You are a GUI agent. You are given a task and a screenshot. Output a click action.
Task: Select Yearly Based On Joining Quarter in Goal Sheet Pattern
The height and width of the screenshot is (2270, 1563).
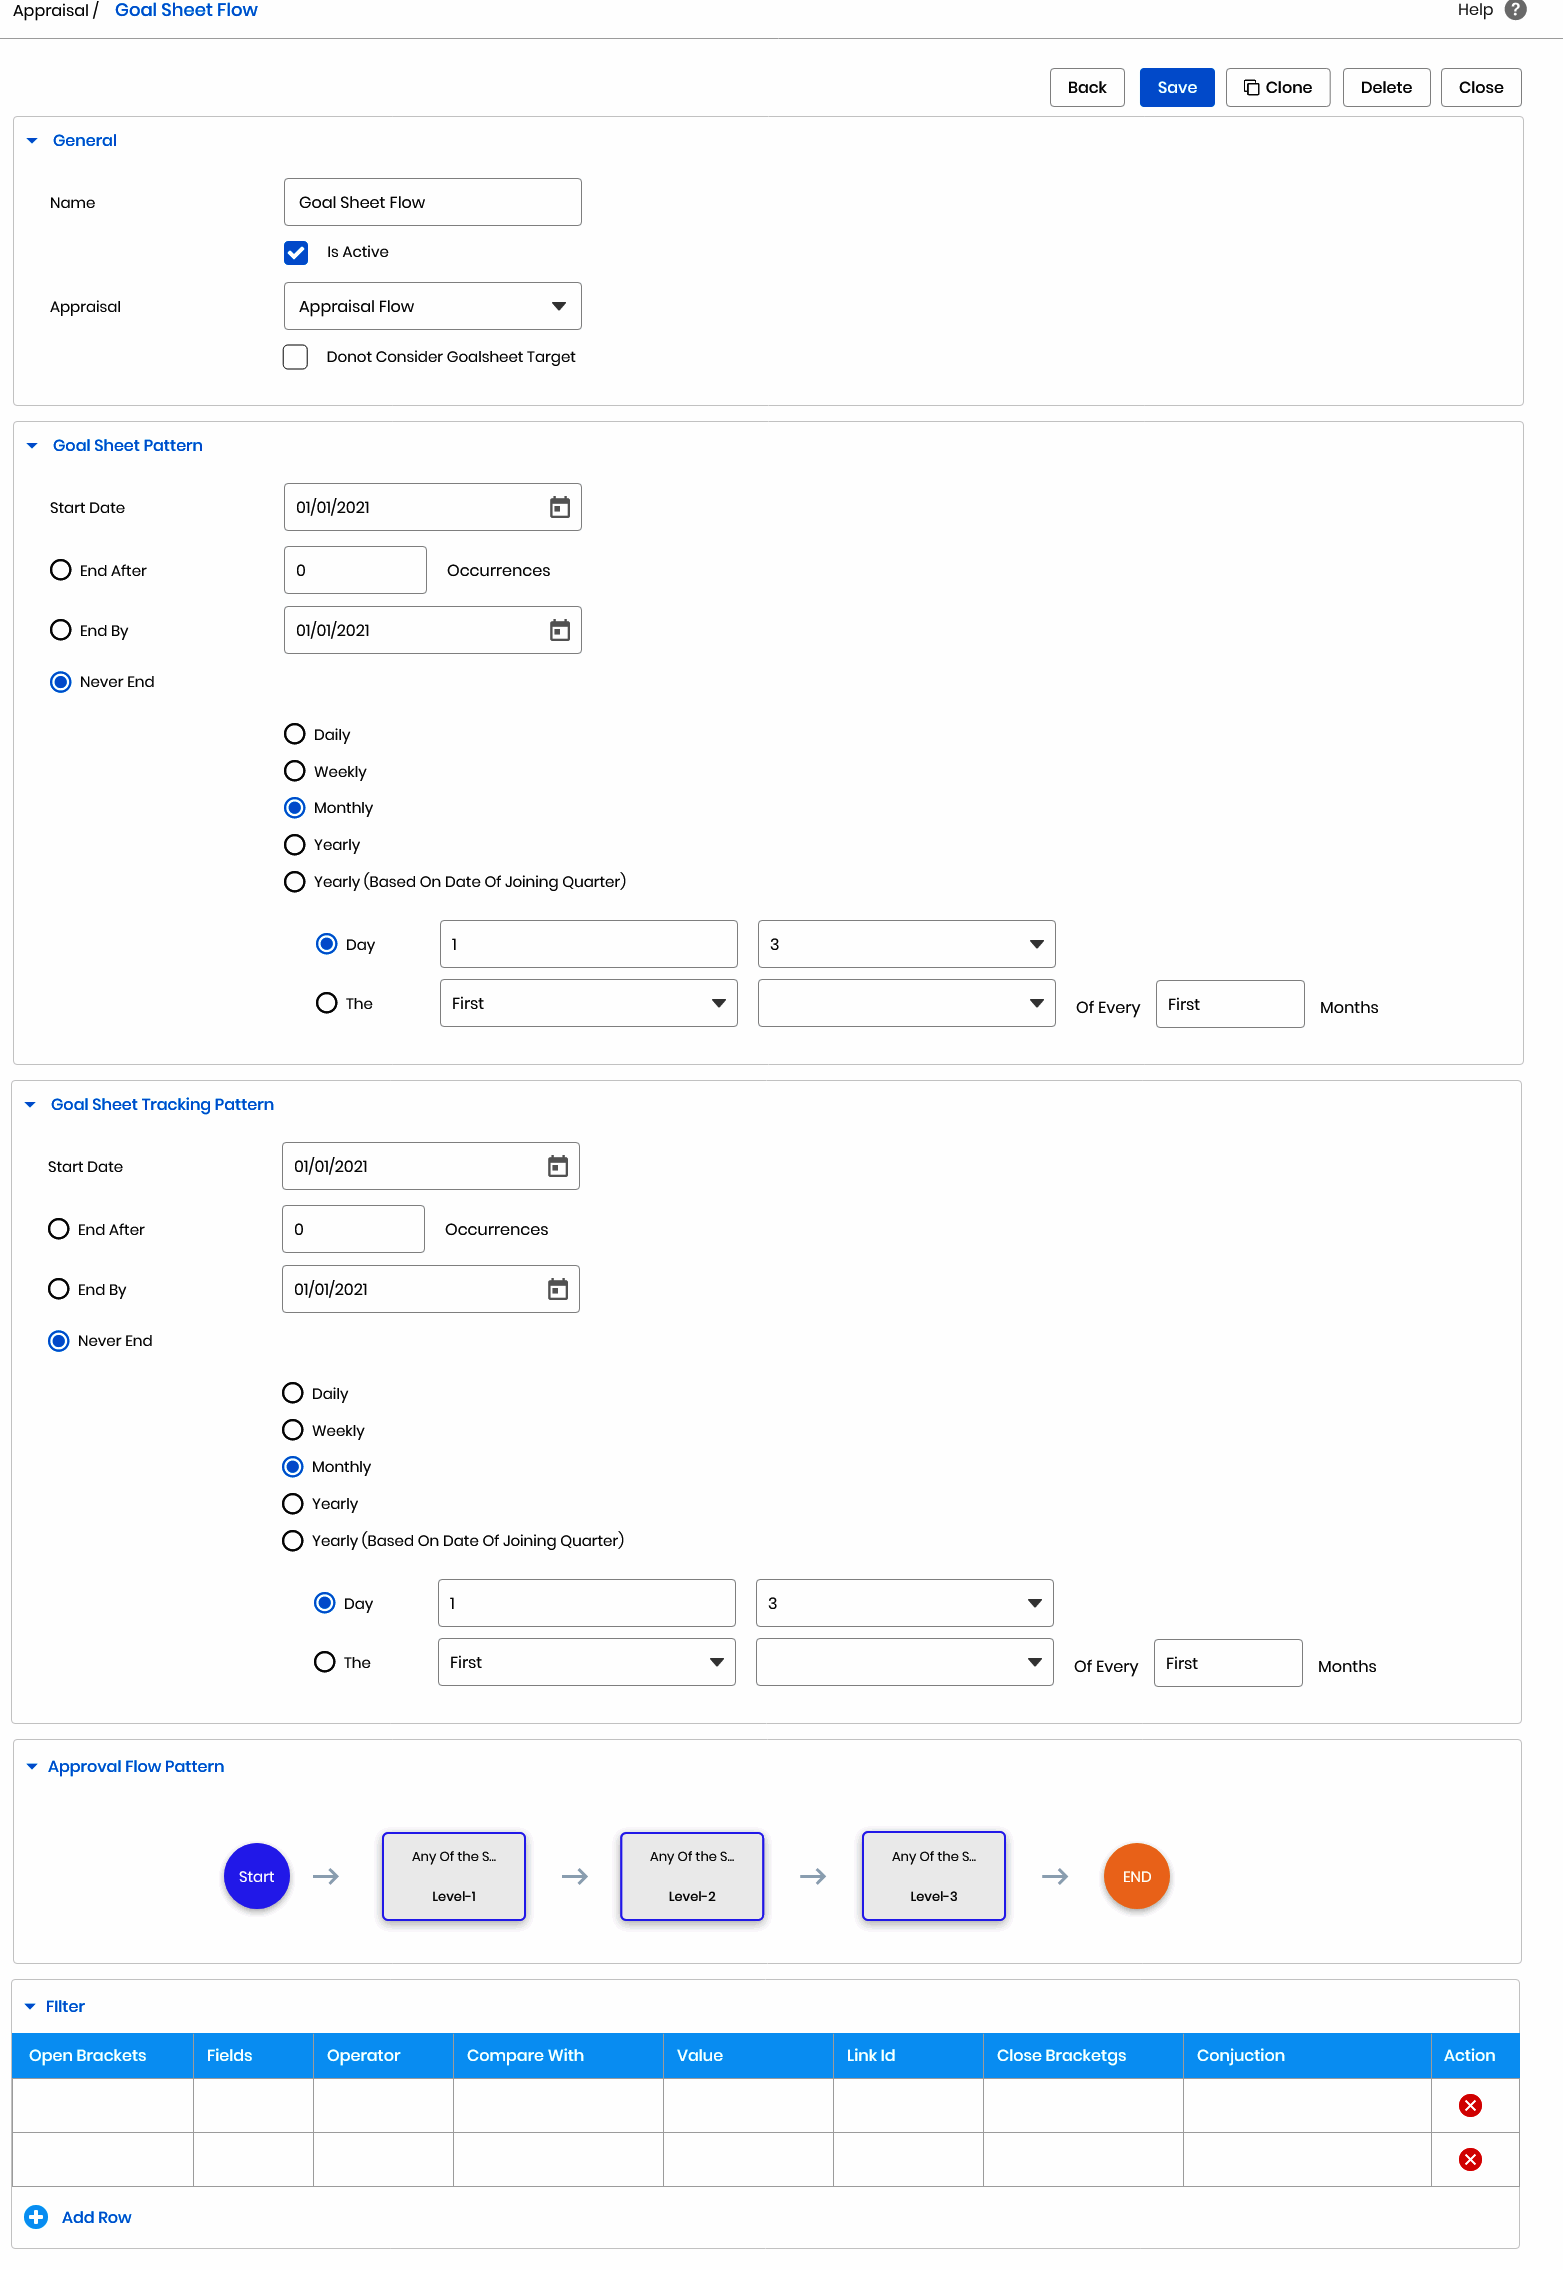295,882
